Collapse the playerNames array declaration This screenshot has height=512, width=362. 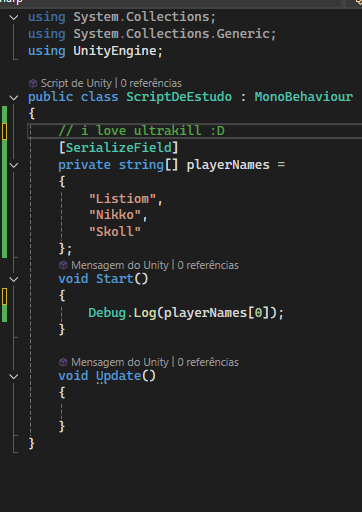click(x=14, y=165)
